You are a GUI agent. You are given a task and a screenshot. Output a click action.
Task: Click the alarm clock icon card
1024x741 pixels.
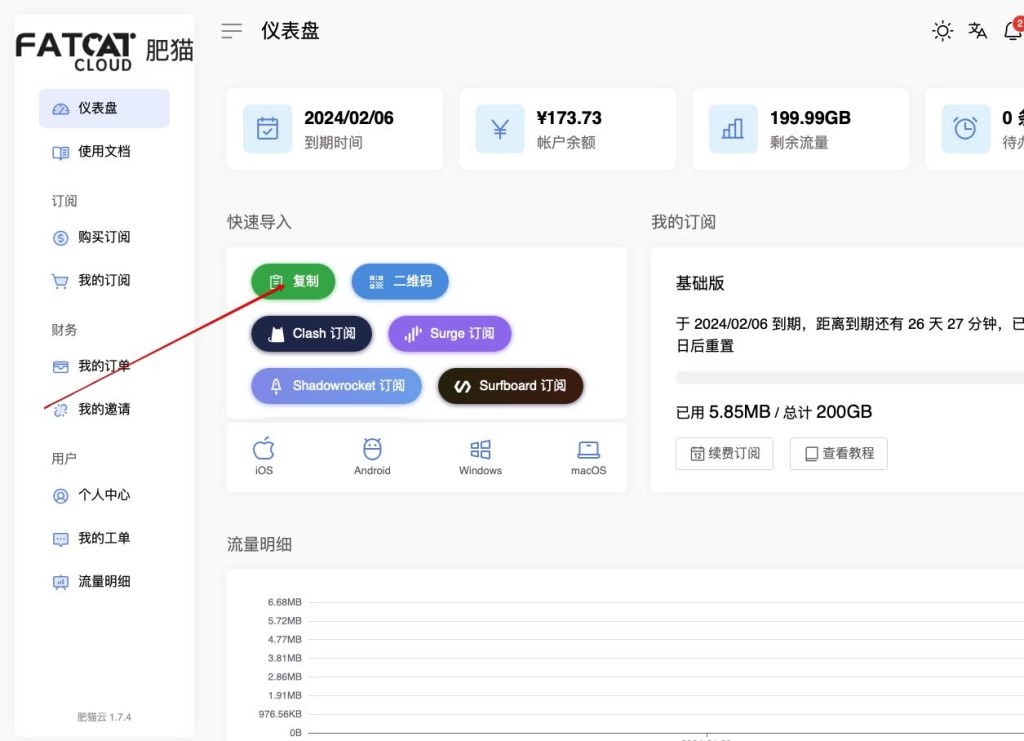click(x=965, y=129)
